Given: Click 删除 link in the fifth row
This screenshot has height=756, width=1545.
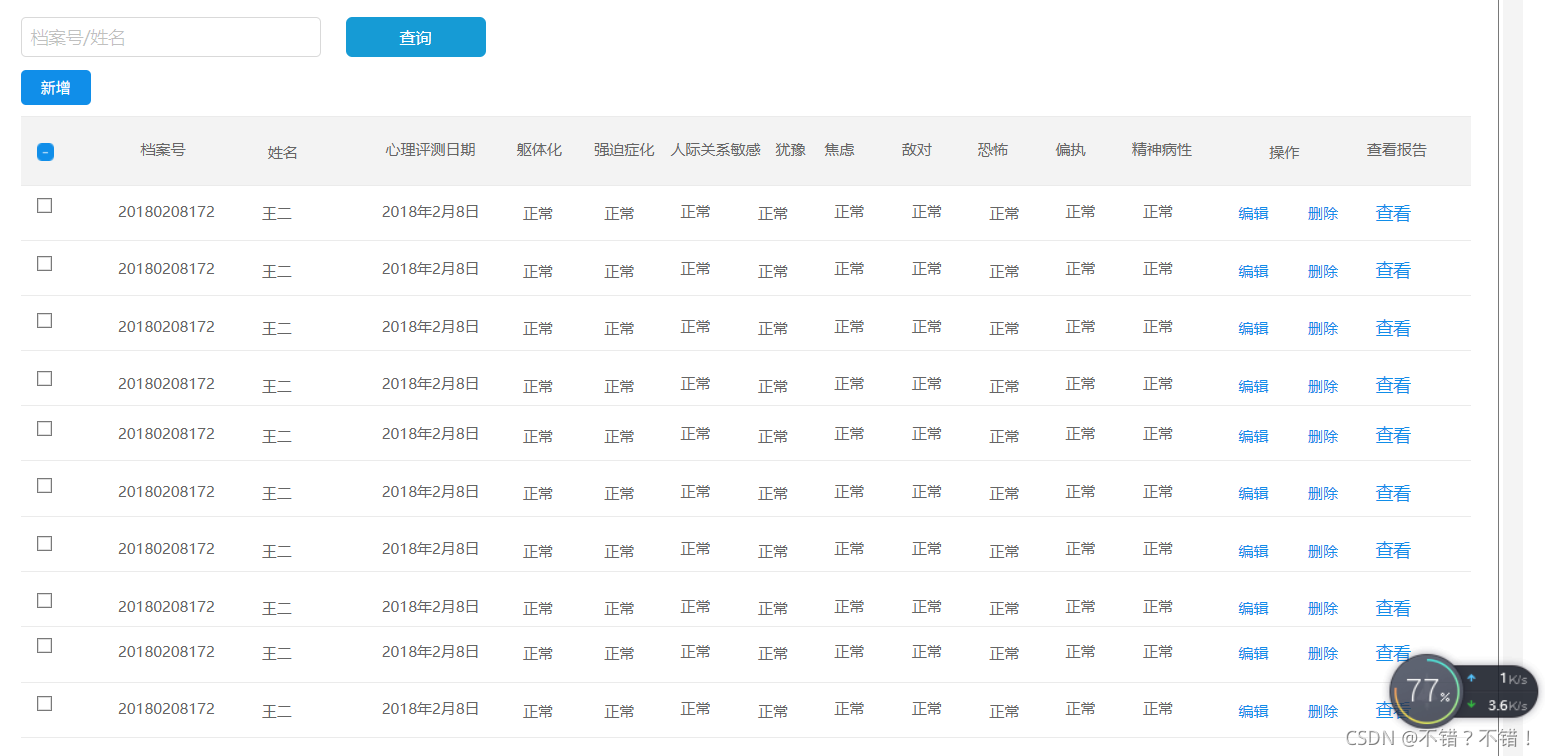Looking at the screenshot, I should 1323,436.
